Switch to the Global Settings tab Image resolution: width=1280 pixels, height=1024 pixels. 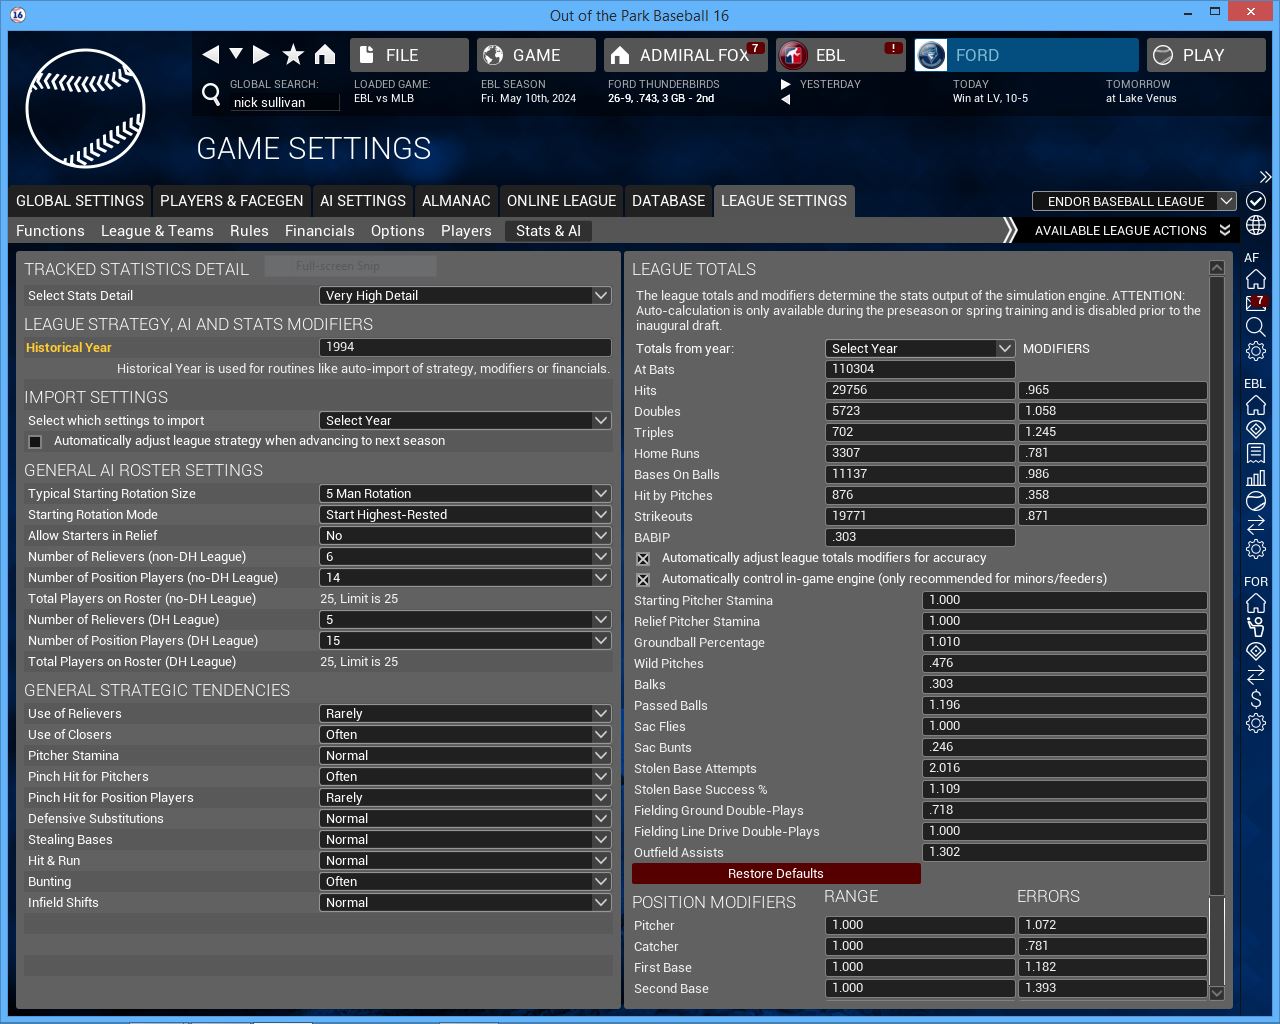(80, 201)
